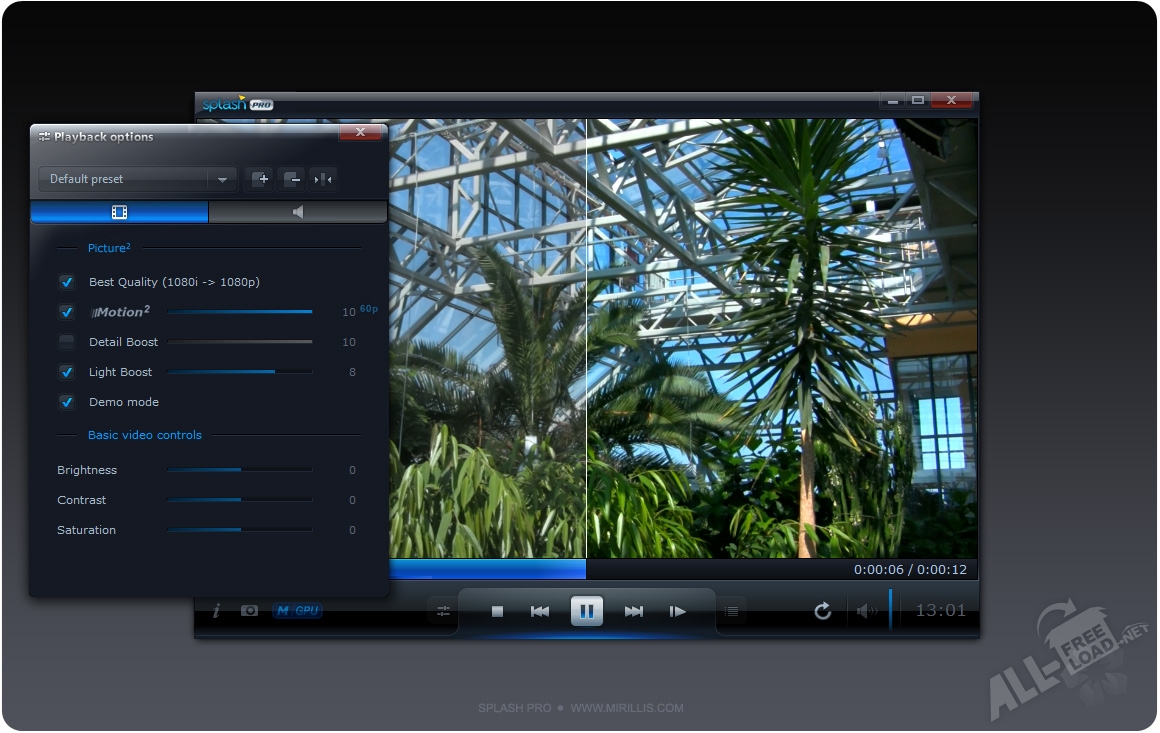Switch to the audio options tab
This screenshot has height=733, width=1160.
pos(297,212)
